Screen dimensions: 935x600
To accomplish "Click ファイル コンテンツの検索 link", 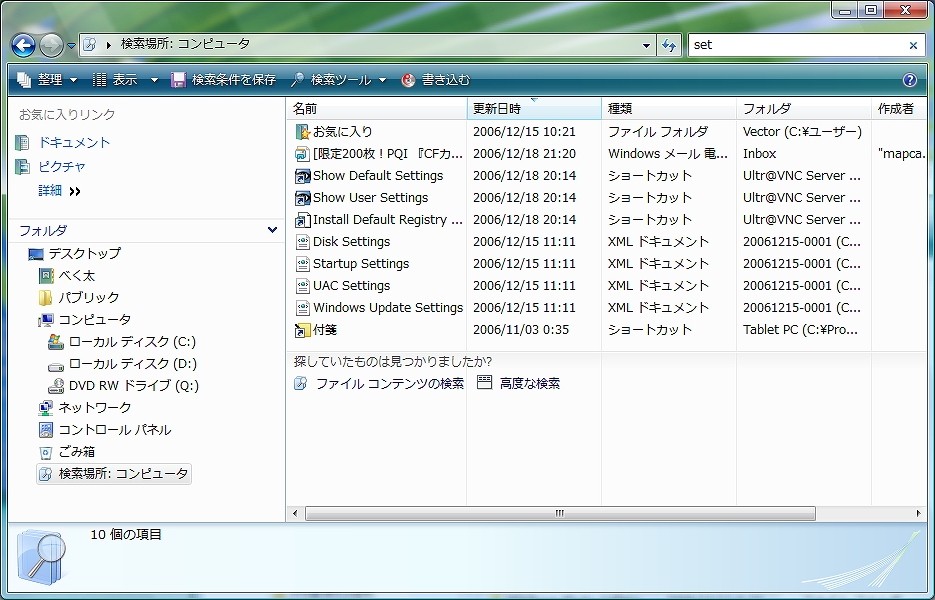I will coord(389,383).
